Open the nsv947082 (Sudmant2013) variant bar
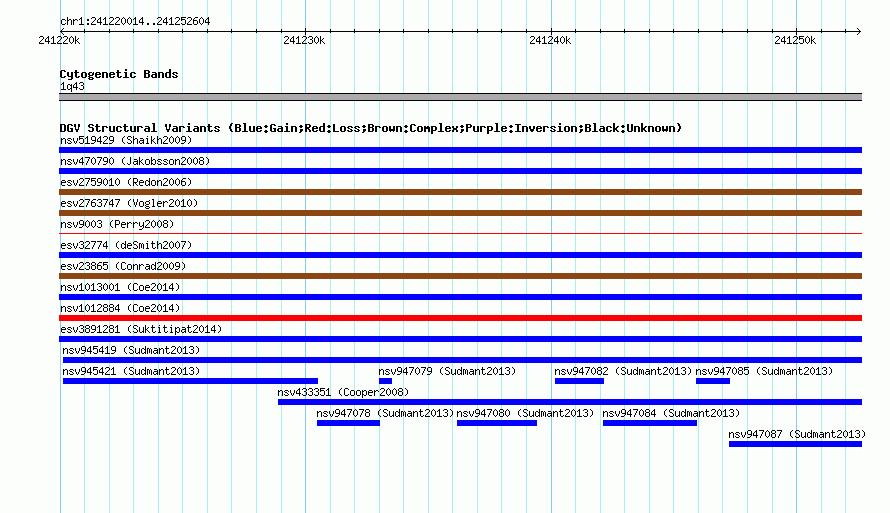Image resolution: width=890 pixels, height=513 pixels. point(579,381)
